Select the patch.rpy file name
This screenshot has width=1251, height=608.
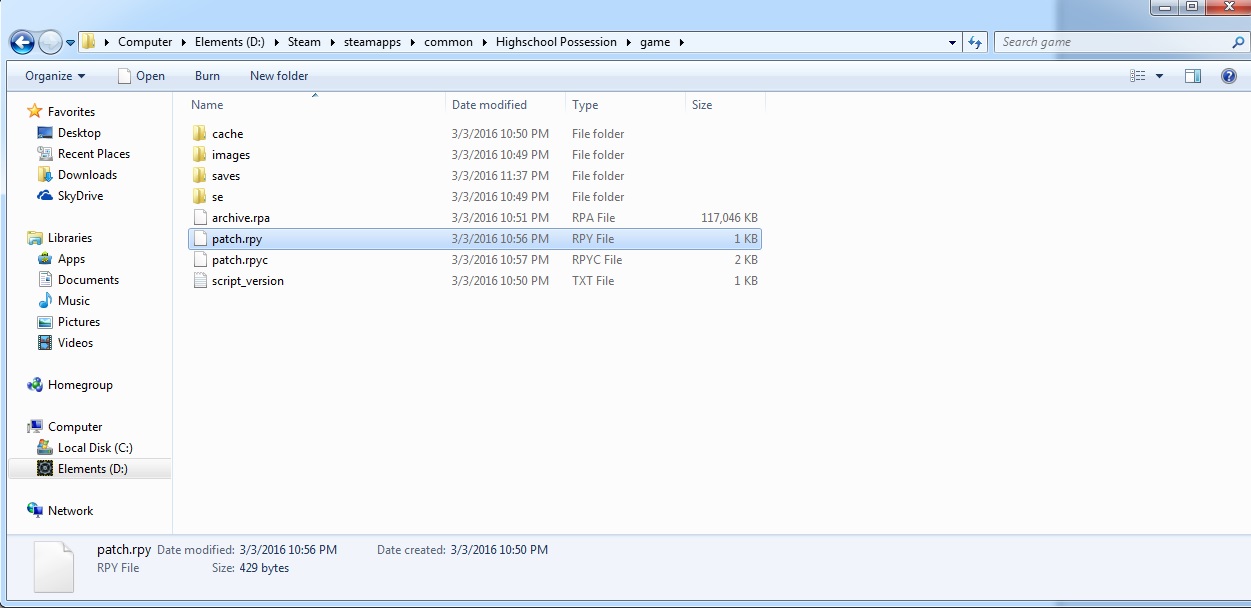(237, 239)
